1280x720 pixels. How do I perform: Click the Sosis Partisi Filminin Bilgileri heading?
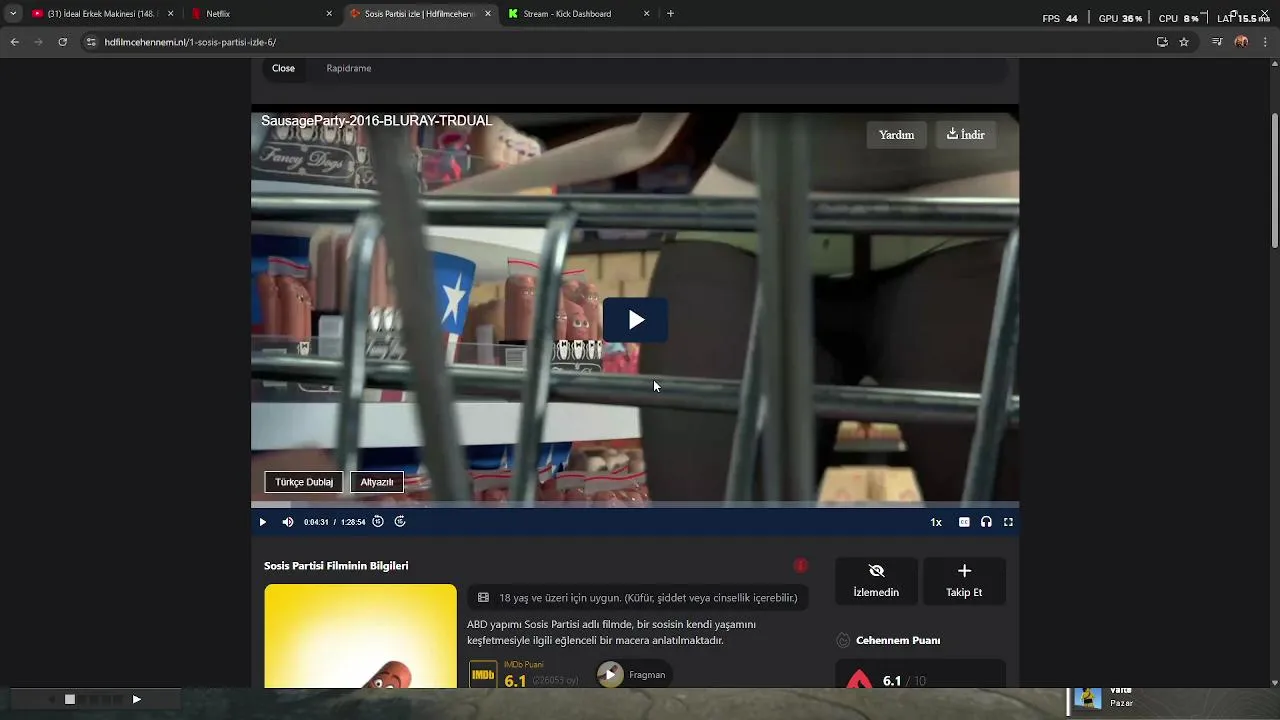pos(336,566)
